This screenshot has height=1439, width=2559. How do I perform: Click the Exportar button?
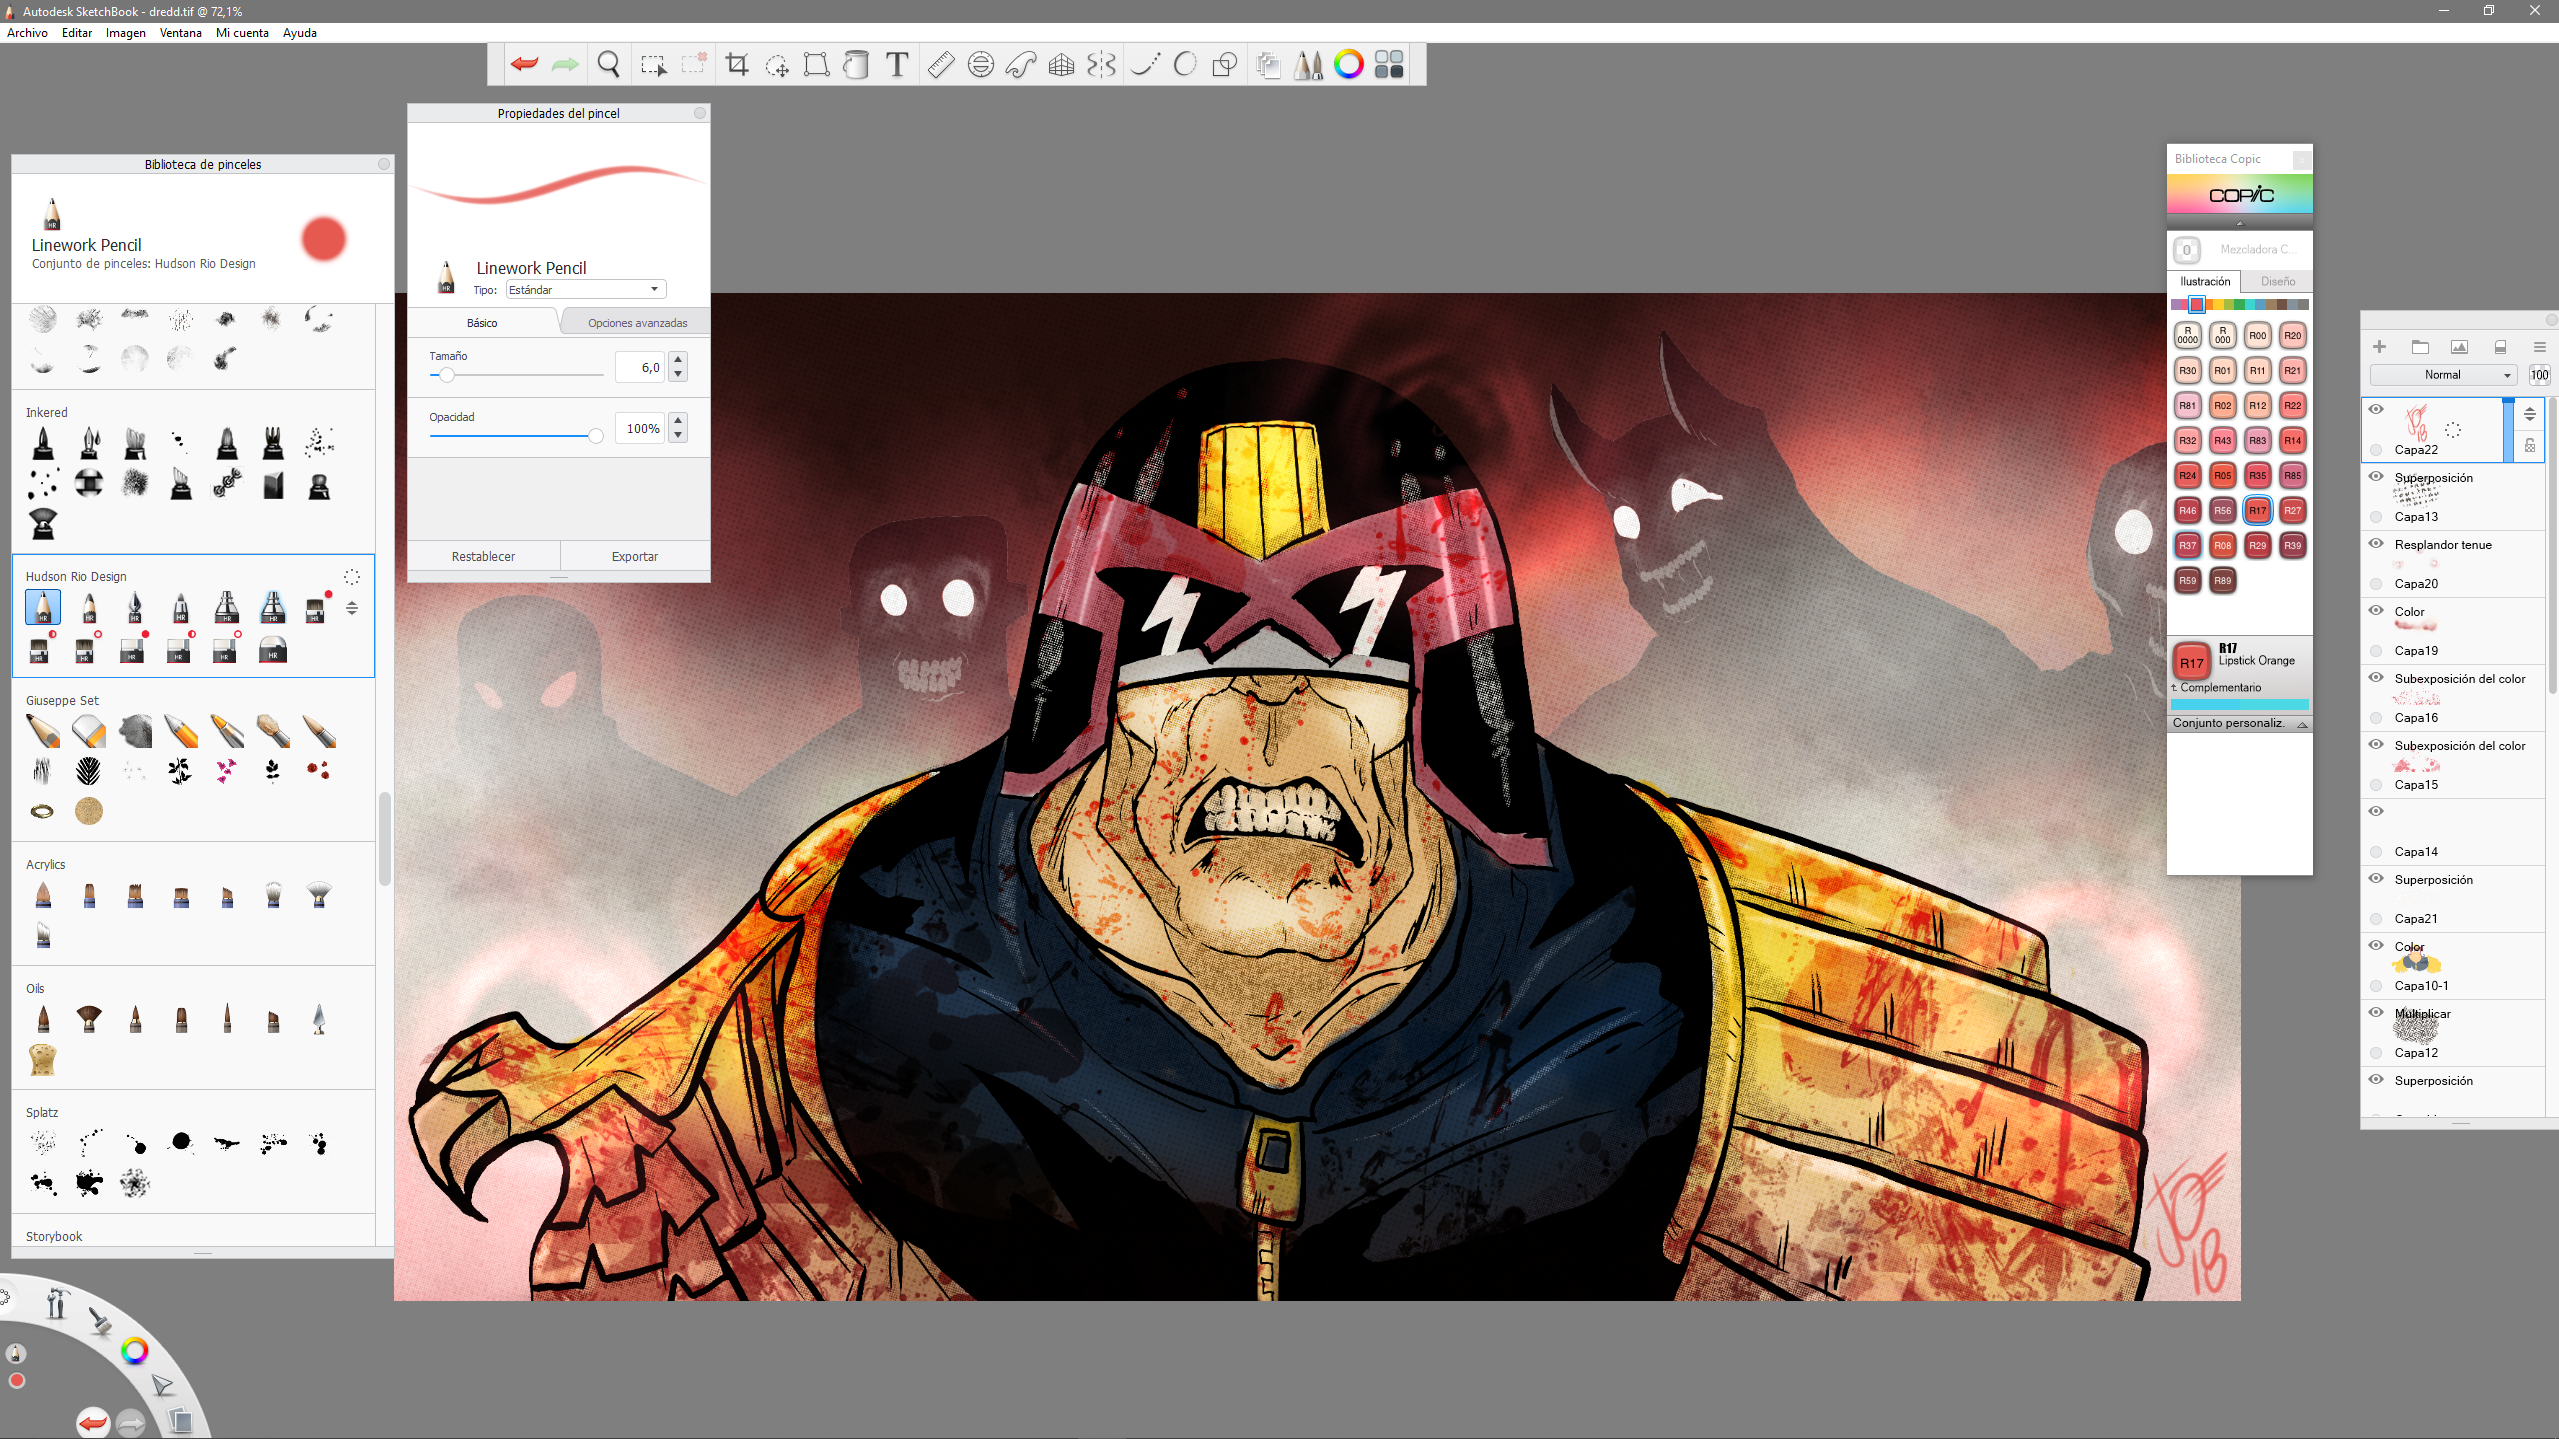634,557
